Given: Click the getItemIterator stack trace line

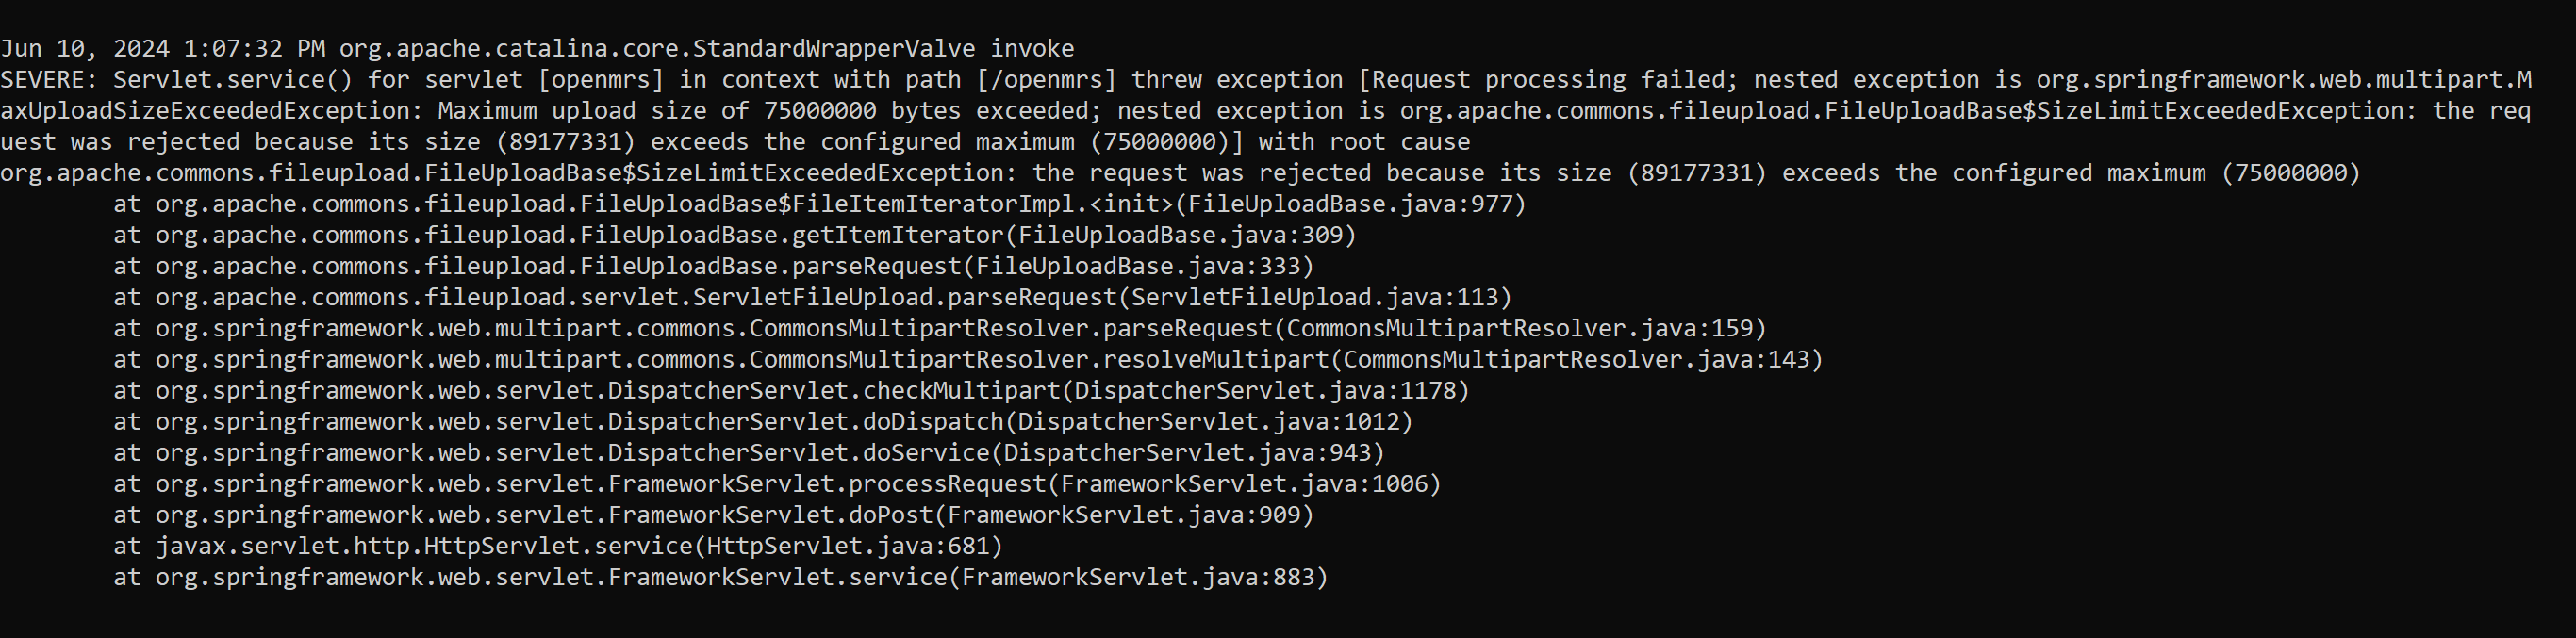Looking at the screenshot, I should tap(735, 235).
